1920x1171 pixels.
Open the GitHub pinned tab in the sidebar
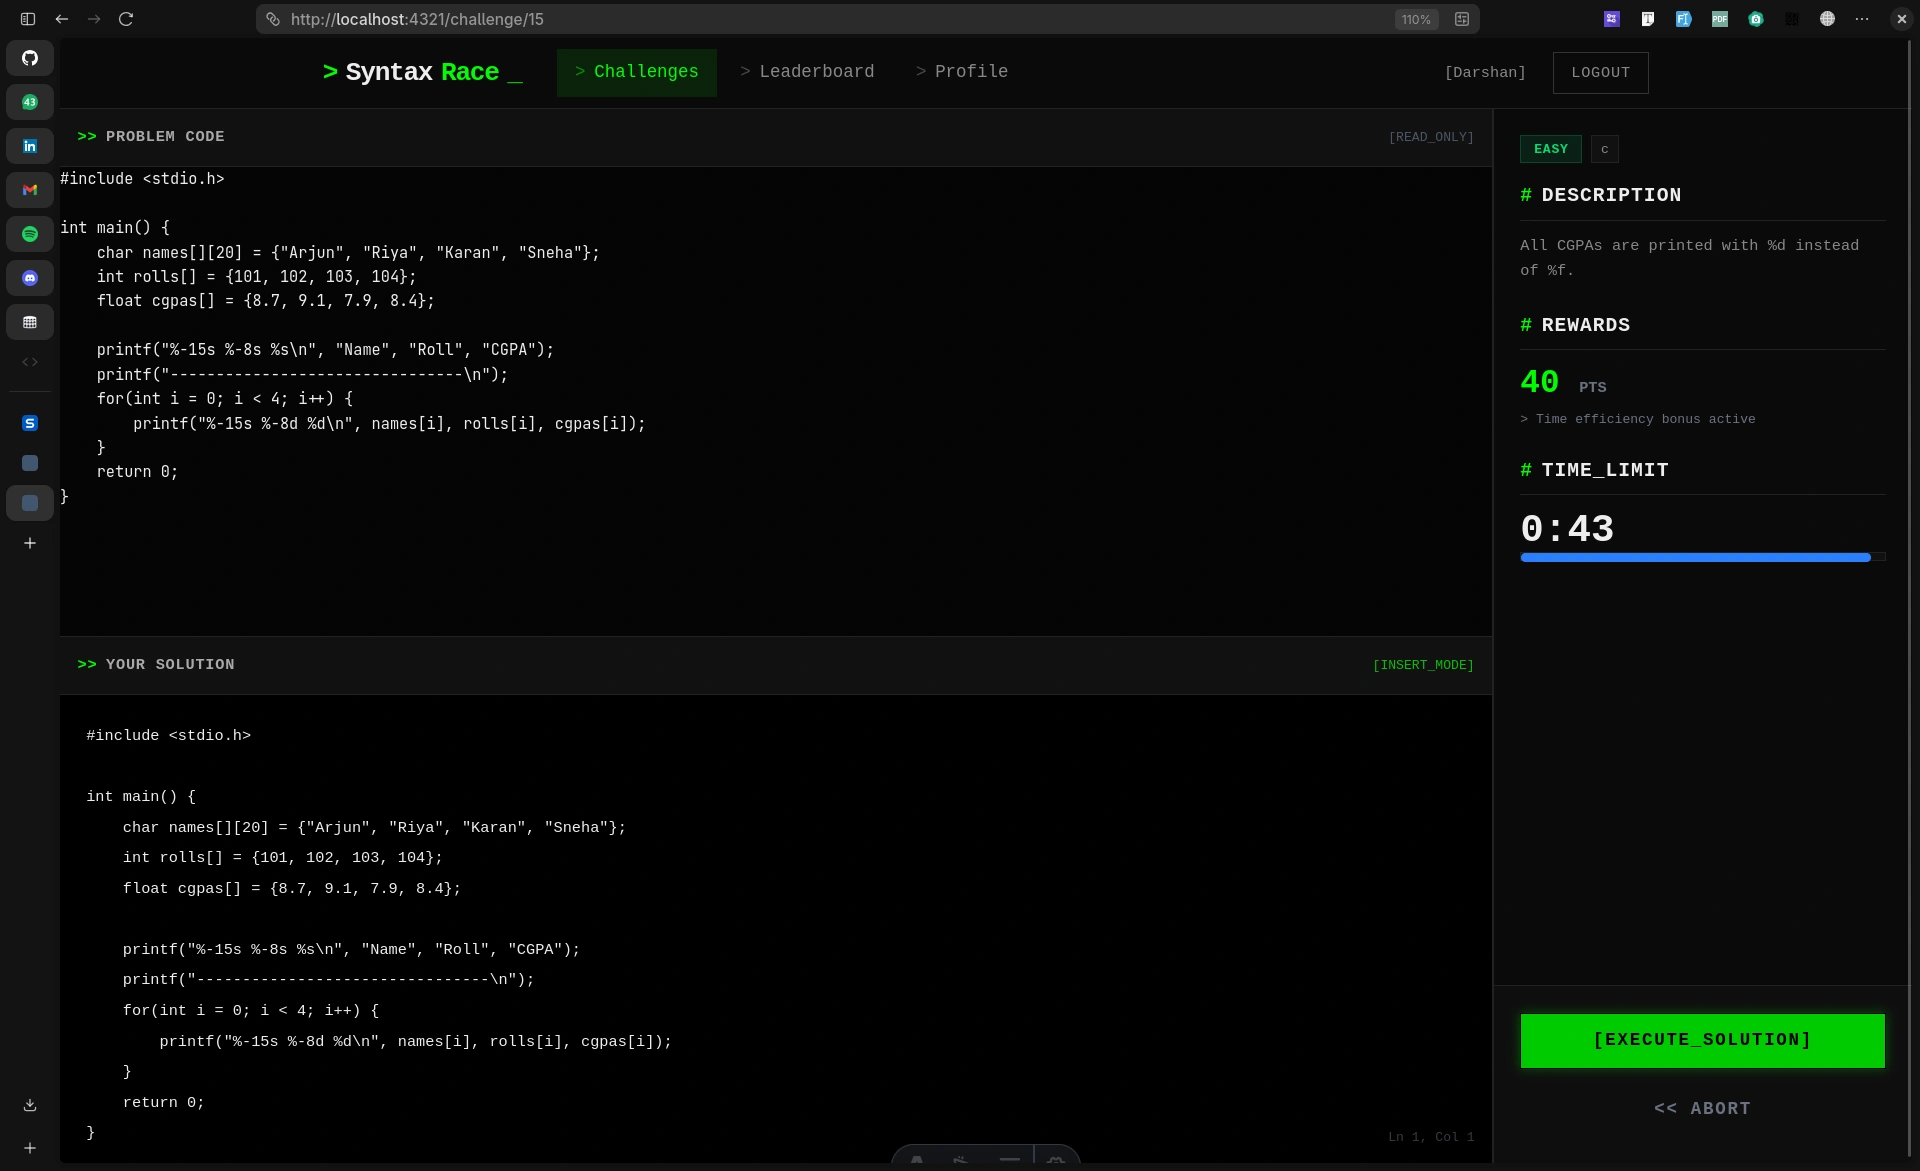click(30, 58)
